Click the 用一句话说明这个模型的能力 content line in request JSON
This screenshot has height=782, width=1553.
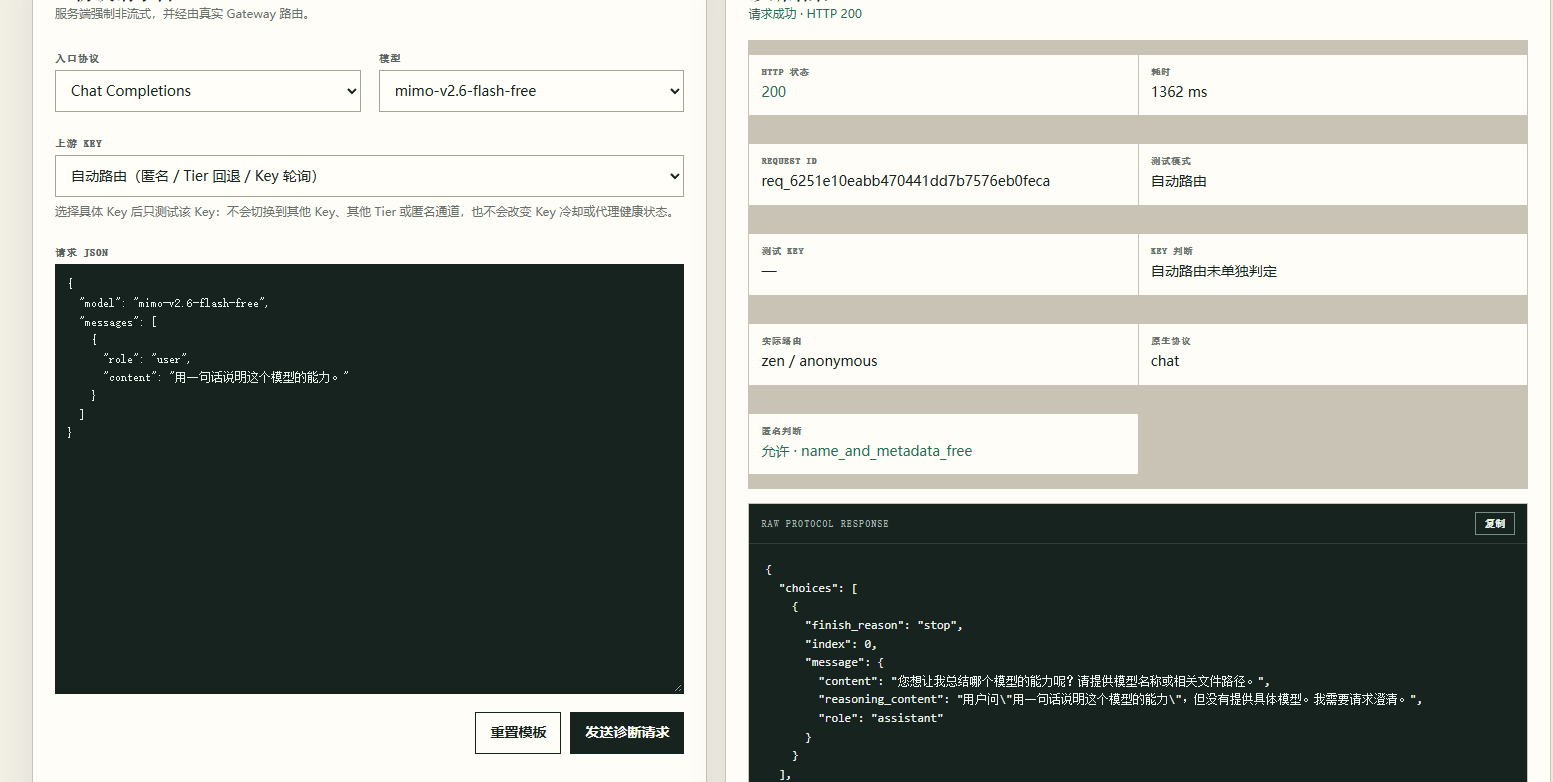pyautogui.click(x=226, y=377)
